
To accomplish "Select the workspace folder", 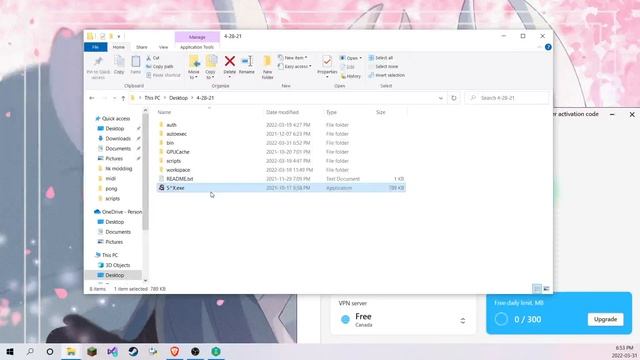I will point(178,170).
